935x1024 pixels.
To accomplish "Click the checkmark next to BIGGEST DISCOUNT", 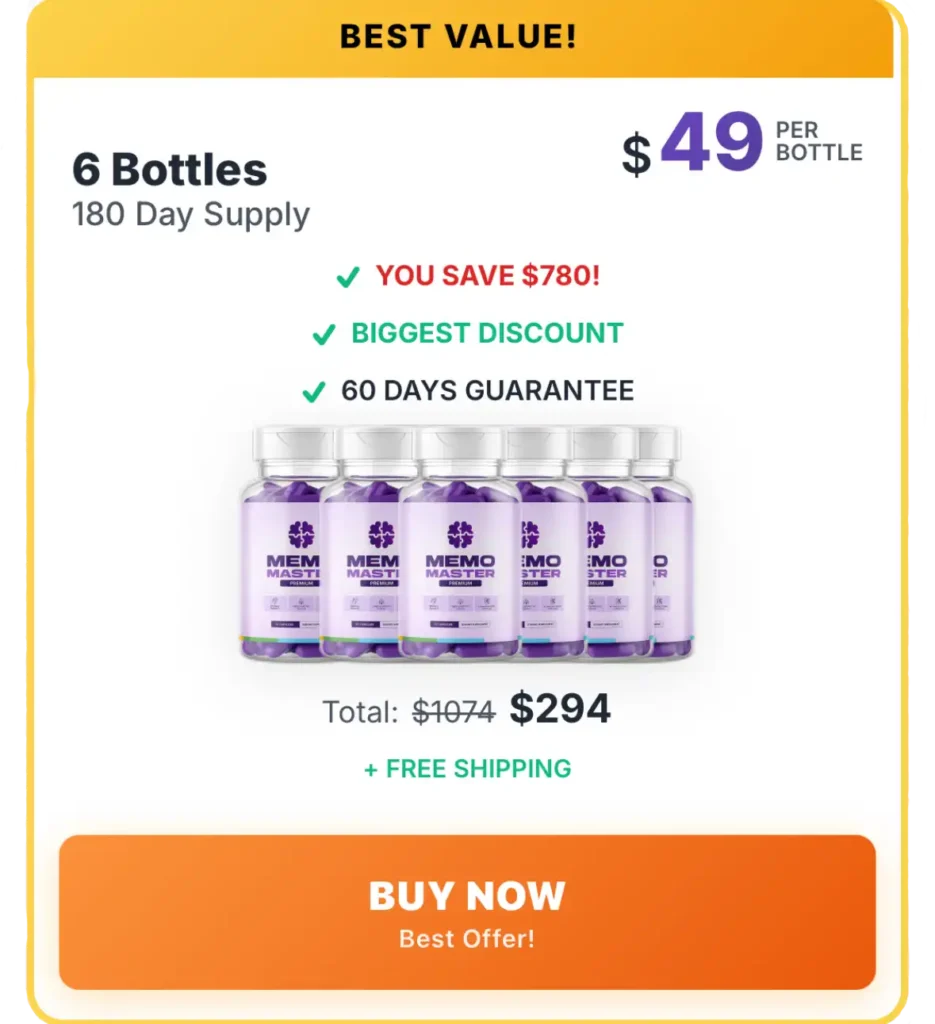I will coord(324,334).
